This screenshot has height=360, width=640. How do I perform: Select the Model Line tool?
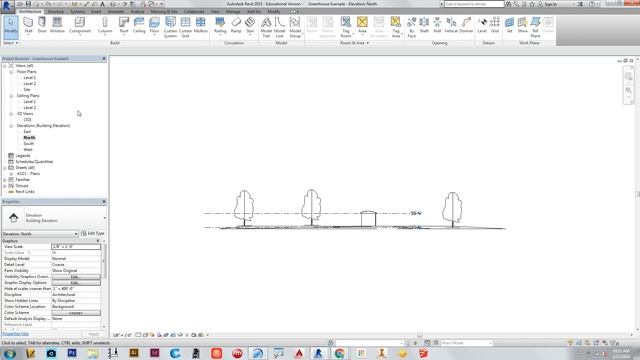point(280,27)
